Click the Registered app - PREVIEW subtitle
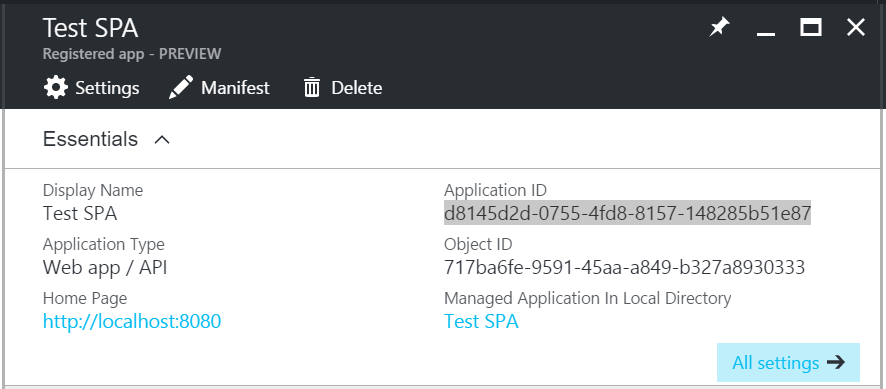This screenshot has width=886, height=389. pyautogui.click(x=132, y=54)
